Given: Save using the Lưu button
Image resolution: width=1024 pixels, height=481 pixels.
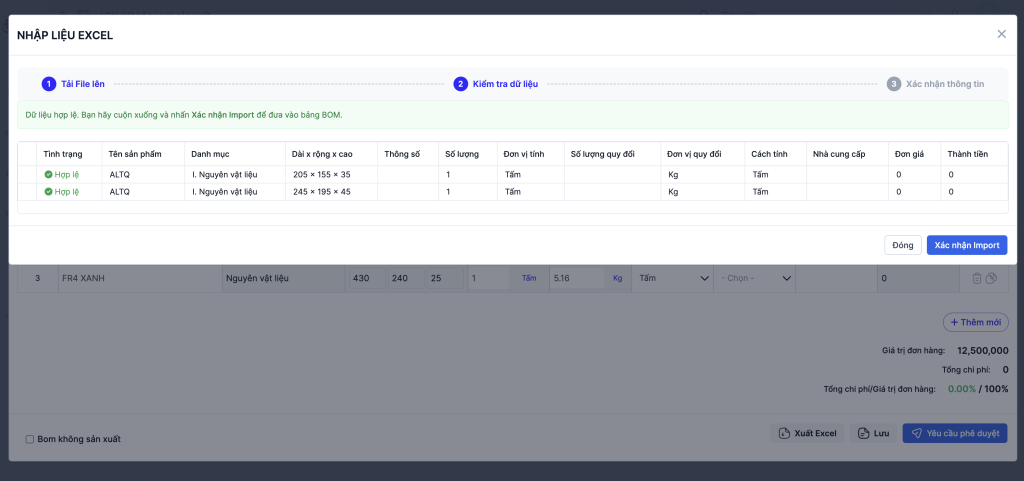Looking at the screenshot, I should tap(874, 433).
